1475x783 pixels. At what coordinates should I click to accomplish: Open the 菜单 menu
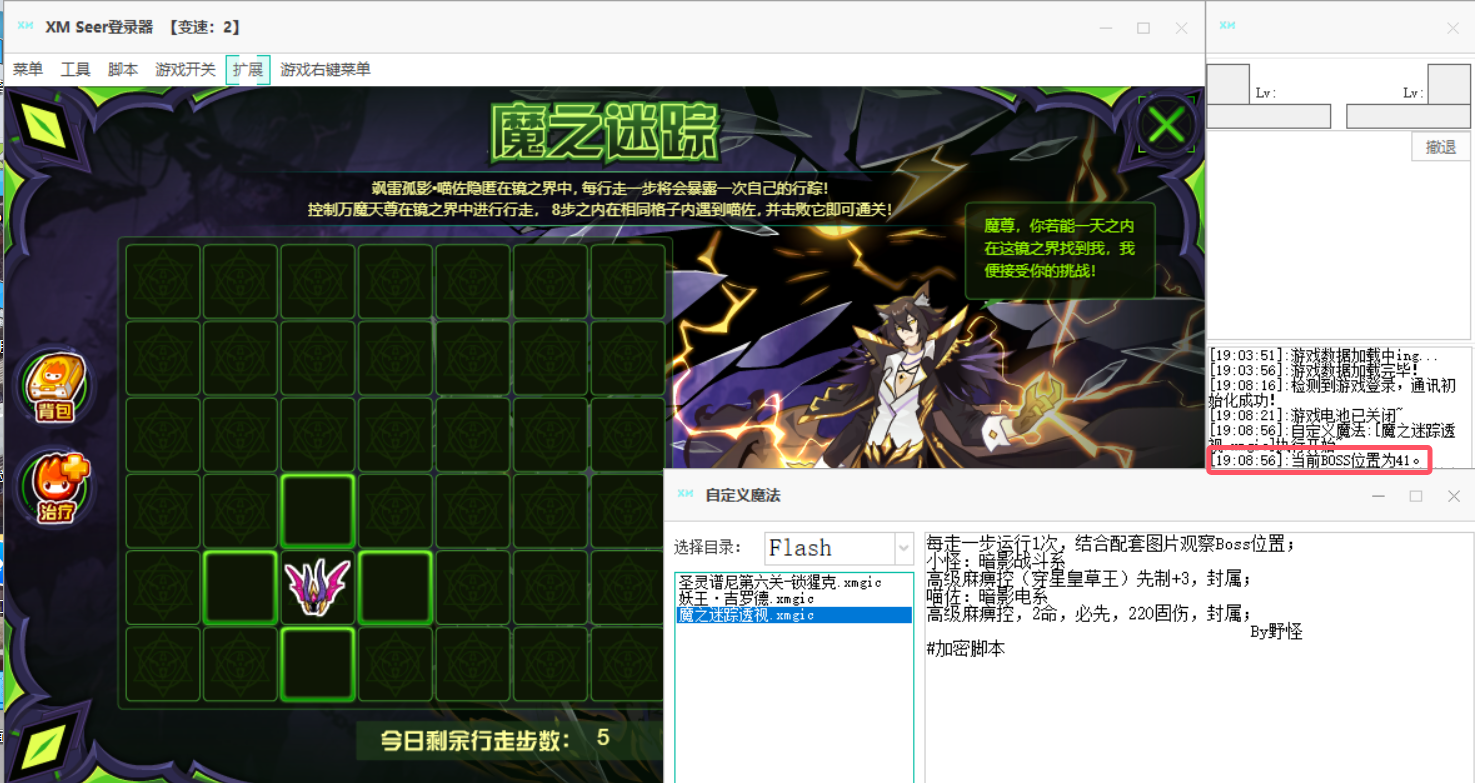(28, 69)
